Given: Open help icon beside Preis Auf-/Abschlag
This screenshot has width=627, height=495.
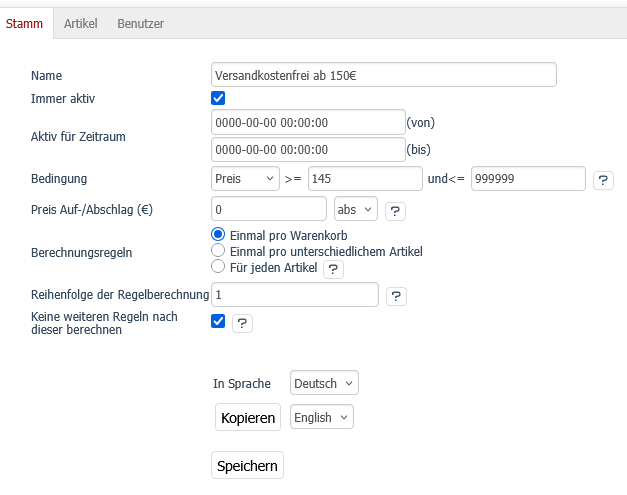Looking at the screenshot, I should pos(394,211).
